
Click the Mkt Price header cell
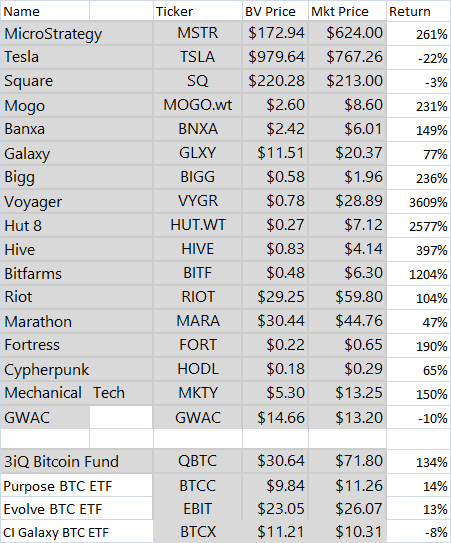[347, 11]
